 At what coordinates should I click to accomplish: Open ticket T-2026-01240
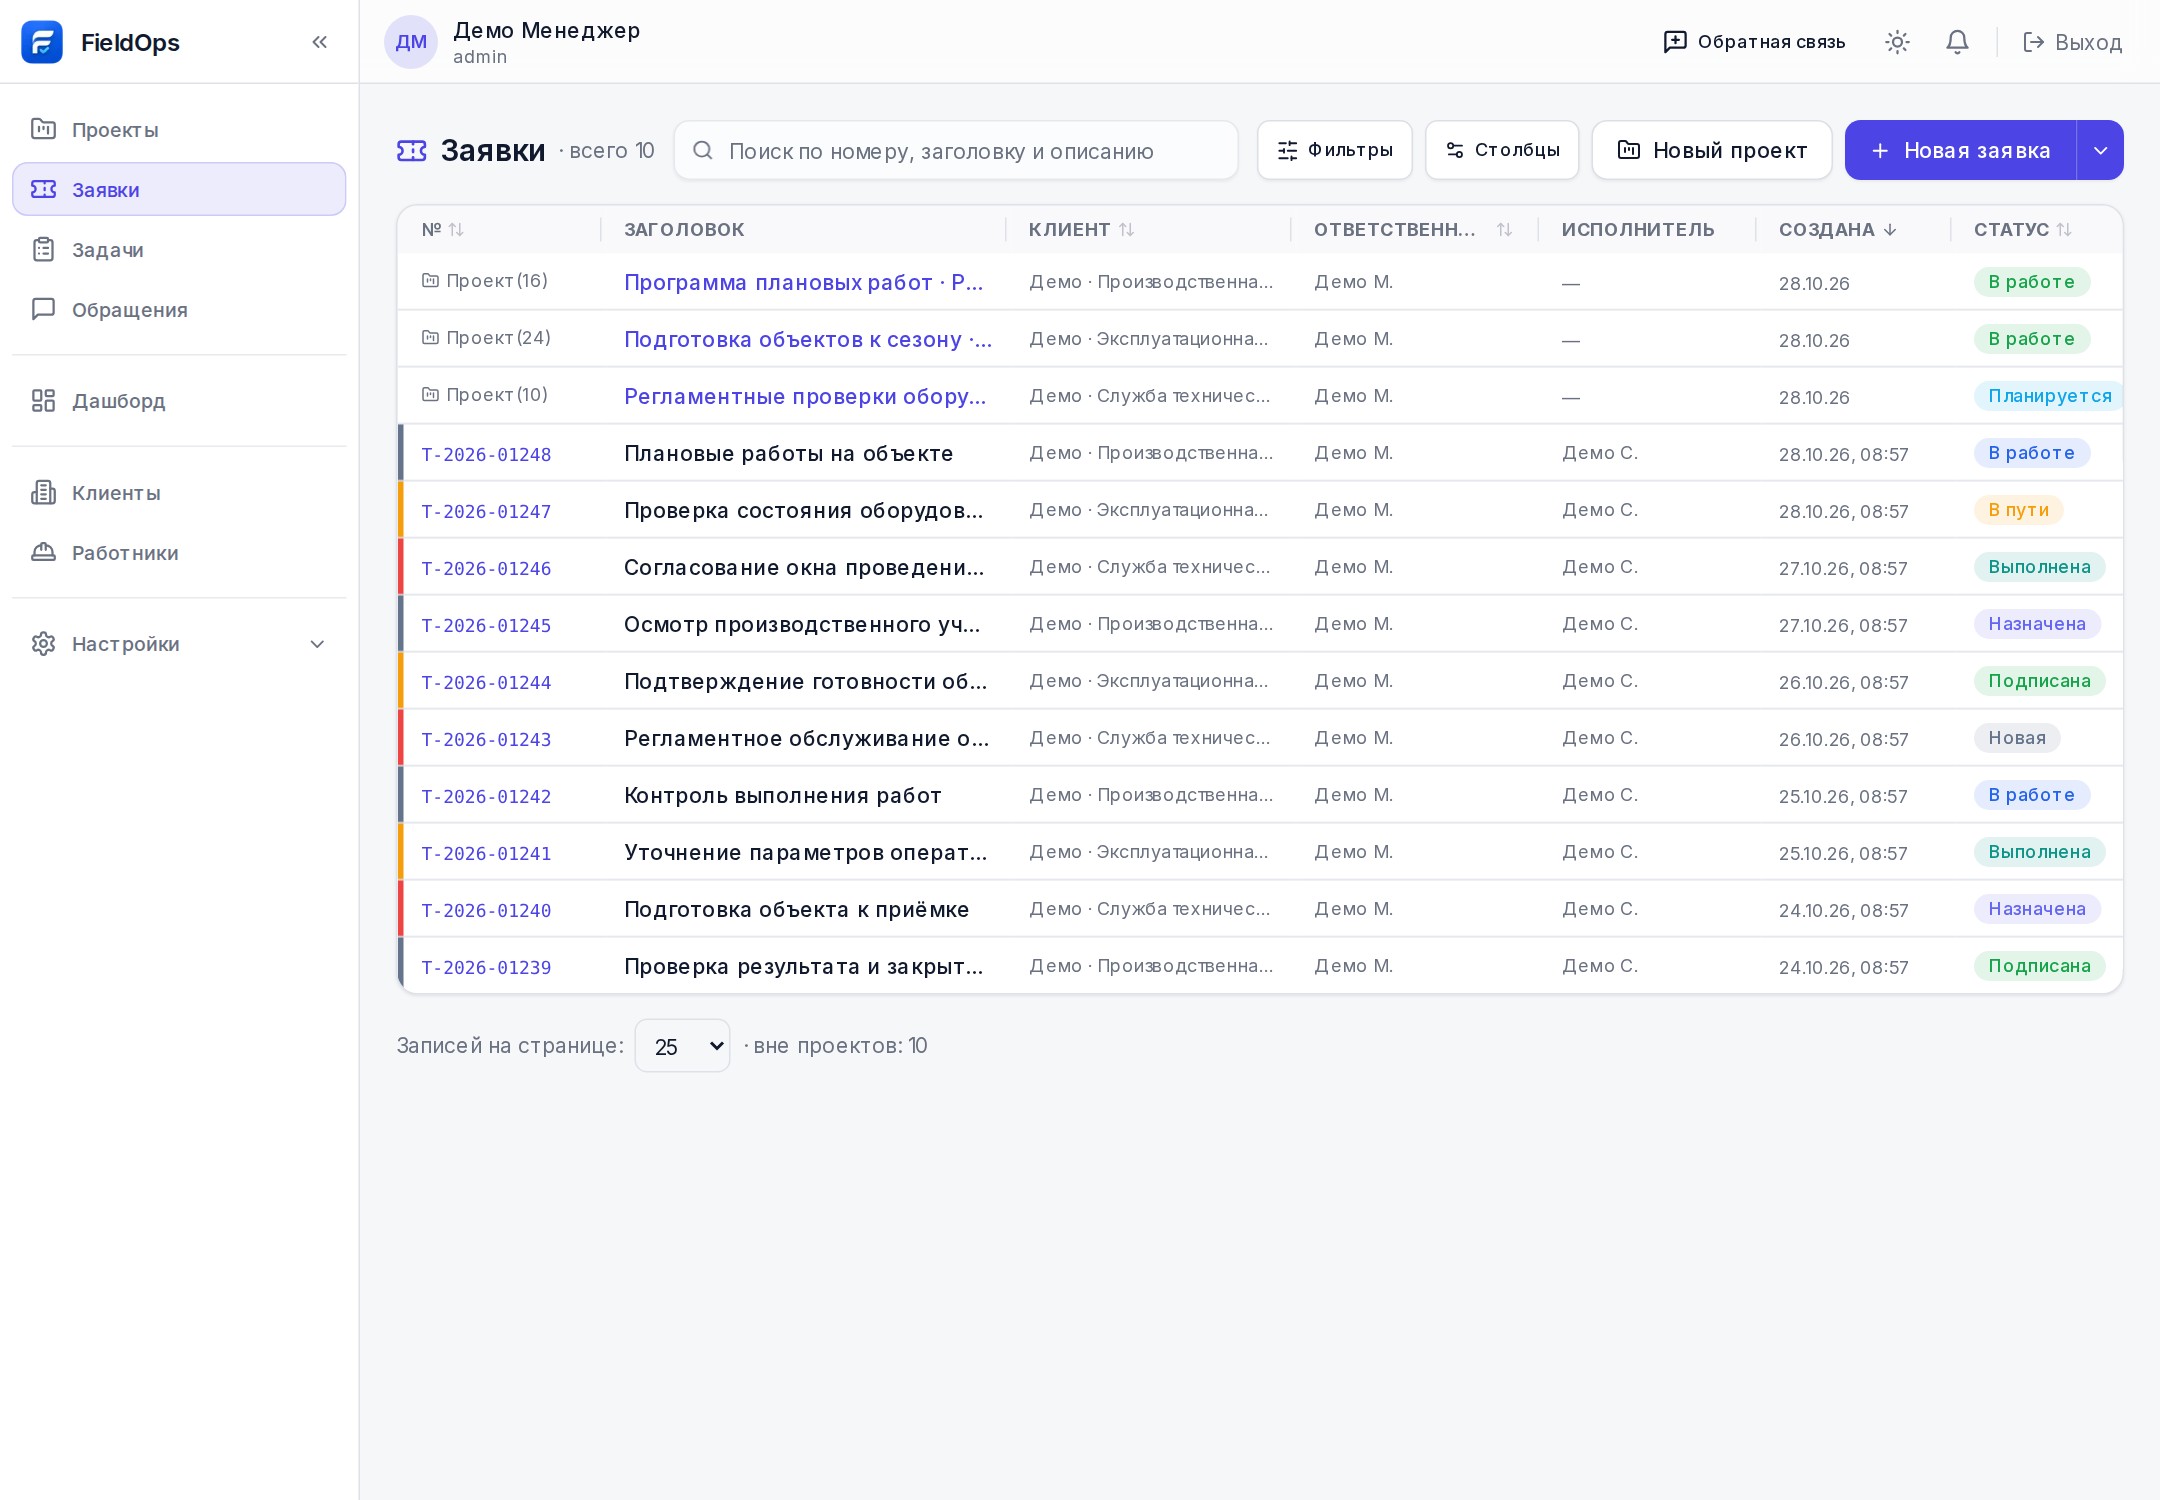pyautogui.click(x=486, y=910)
